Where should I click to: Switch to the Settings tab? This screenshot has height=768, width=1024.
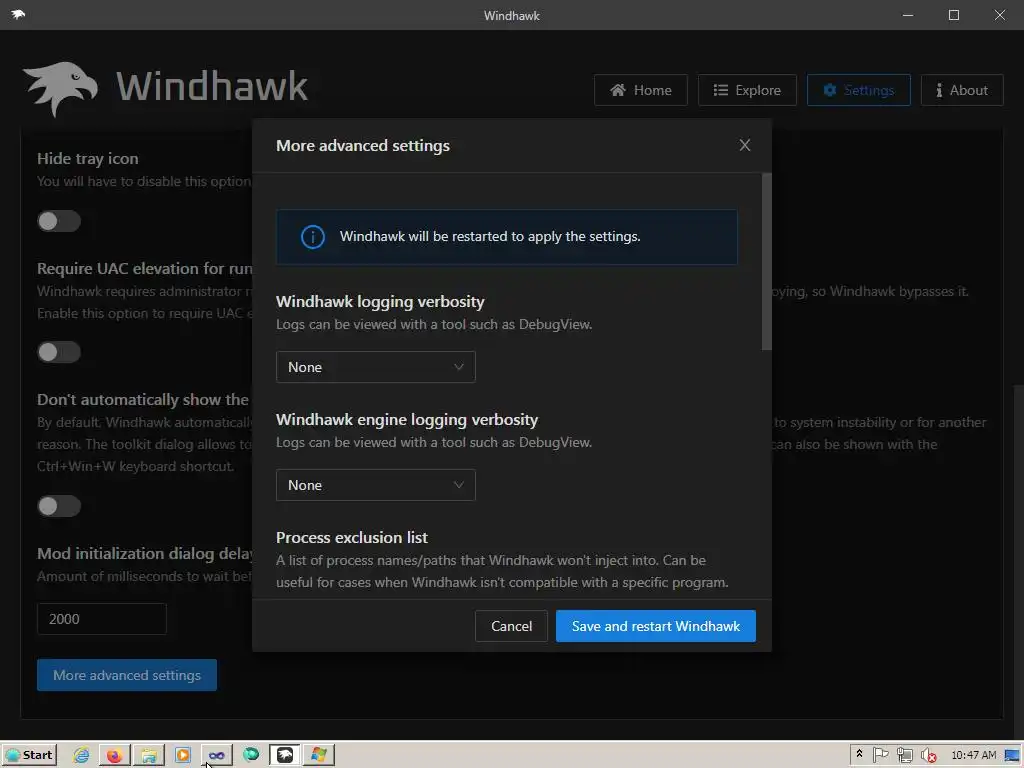pyautogui.click(x=859, y=90)
